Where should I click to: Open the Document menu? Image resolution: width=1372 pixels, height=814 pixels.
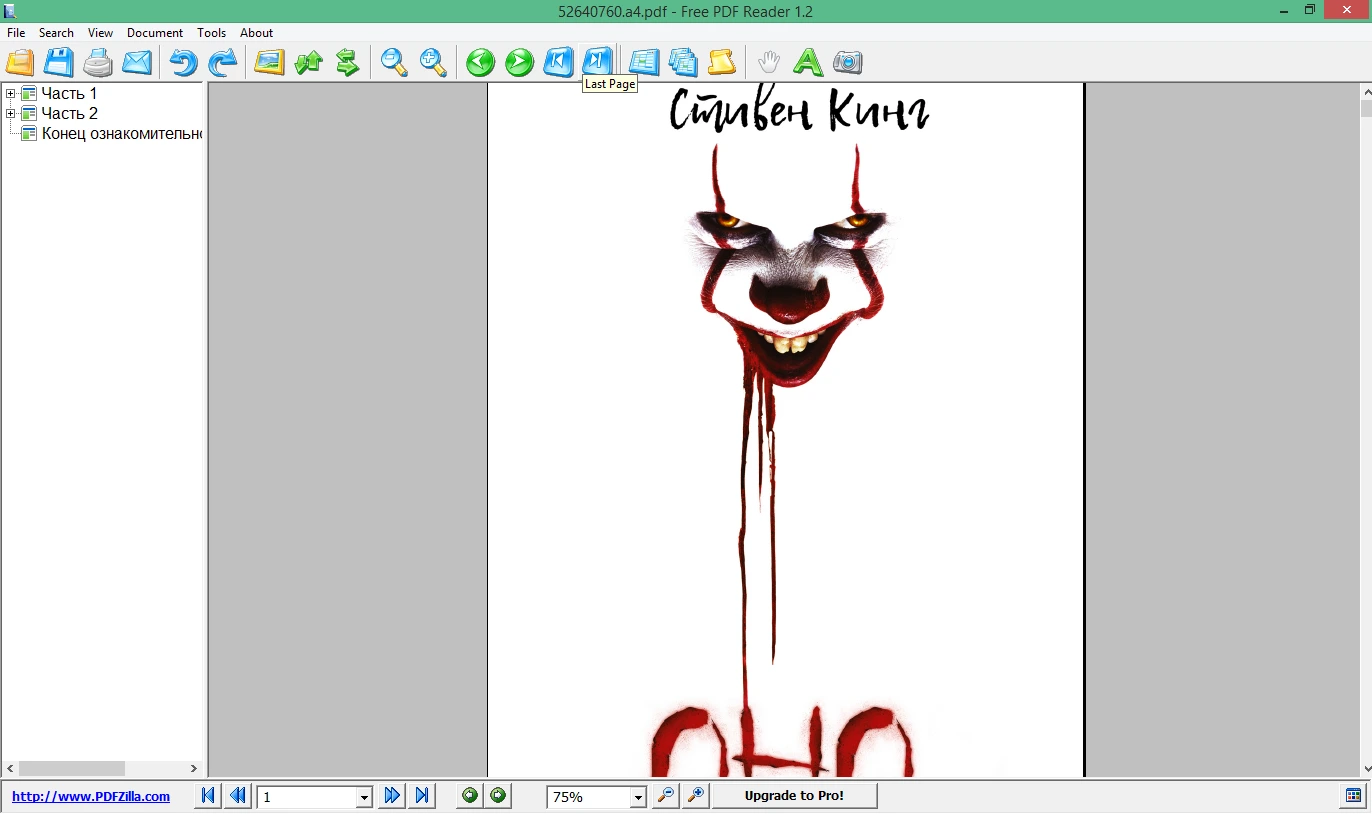pos(155,33)
